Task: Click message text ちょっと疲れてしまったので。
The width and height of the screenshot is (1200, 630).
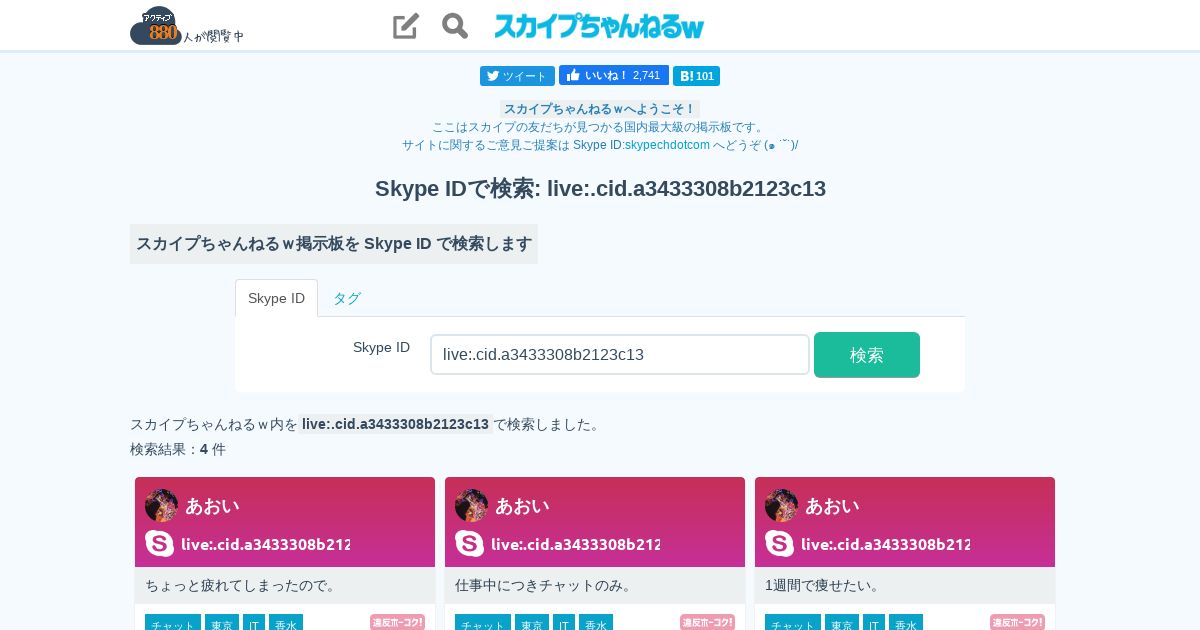Action: coord(243,585)
